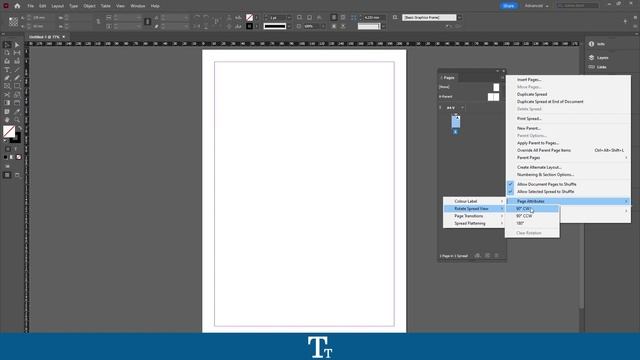The image size is (640, 360).
Task: Choose New Parent menu item
Action: click(569, 128)
